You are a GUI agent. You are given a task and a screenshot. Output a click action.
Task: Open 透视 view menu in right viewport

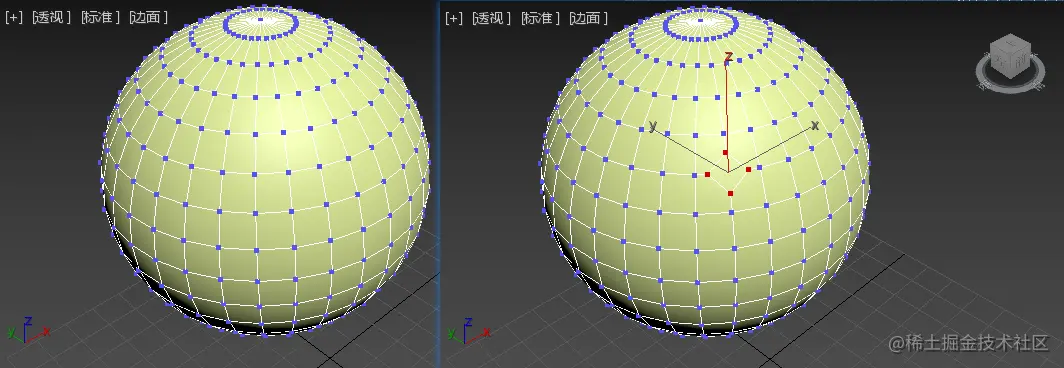coord(491,18)
